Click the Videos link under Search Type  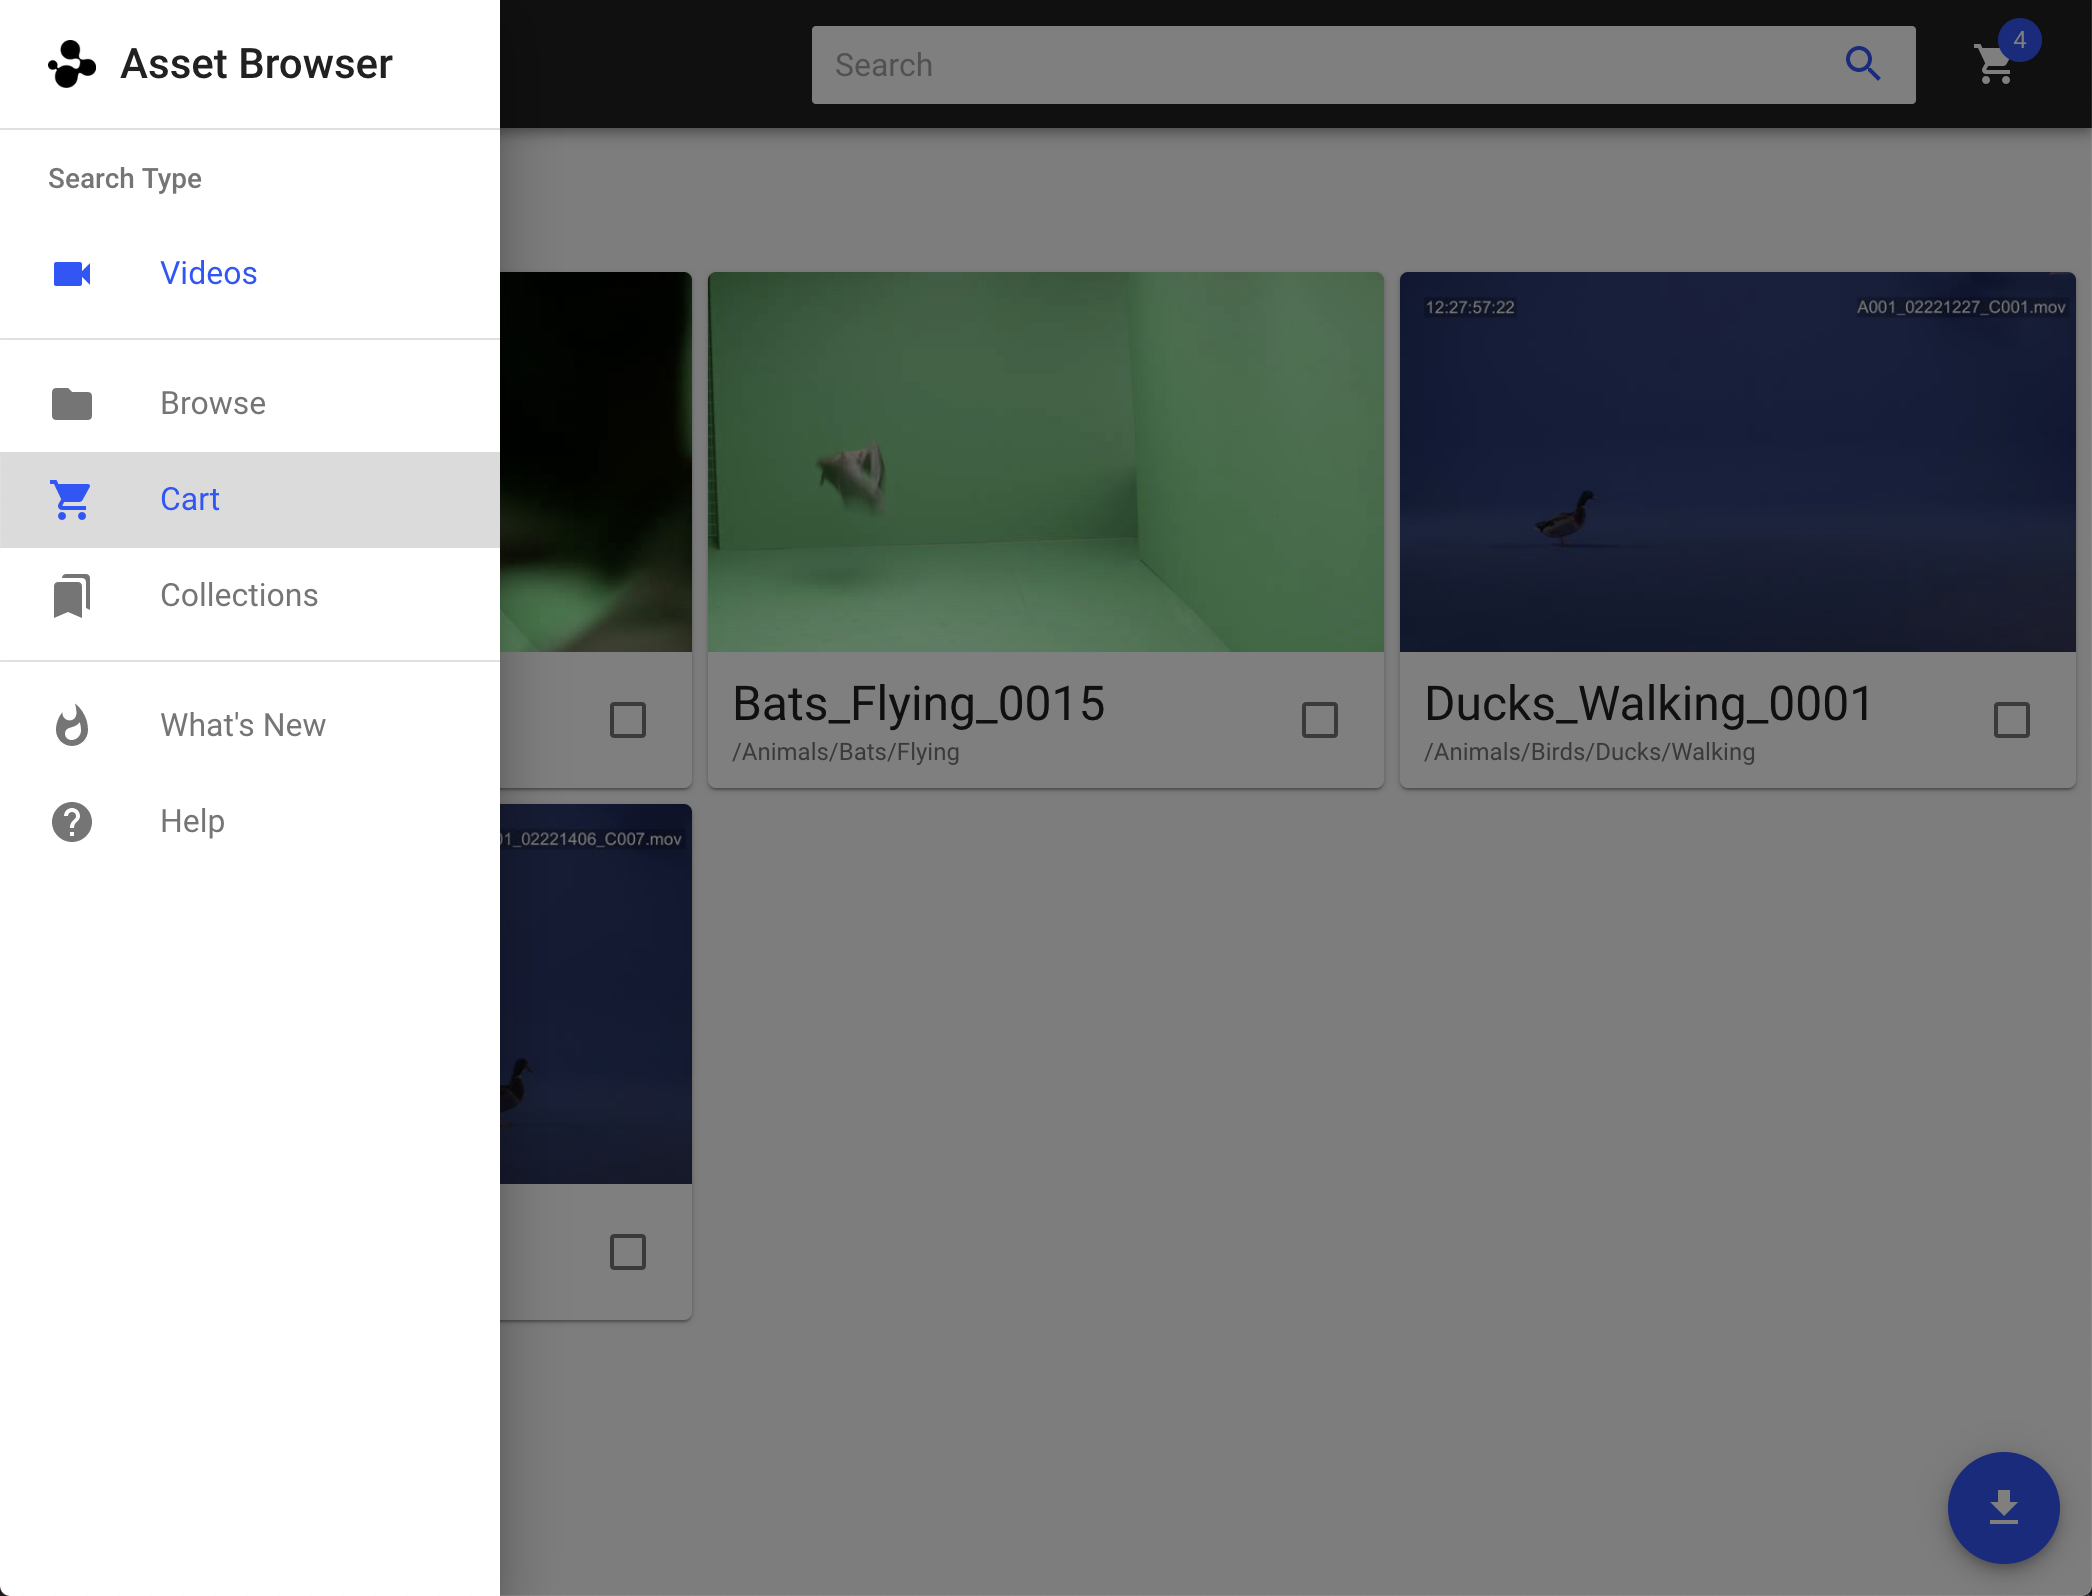click(208, 273)
